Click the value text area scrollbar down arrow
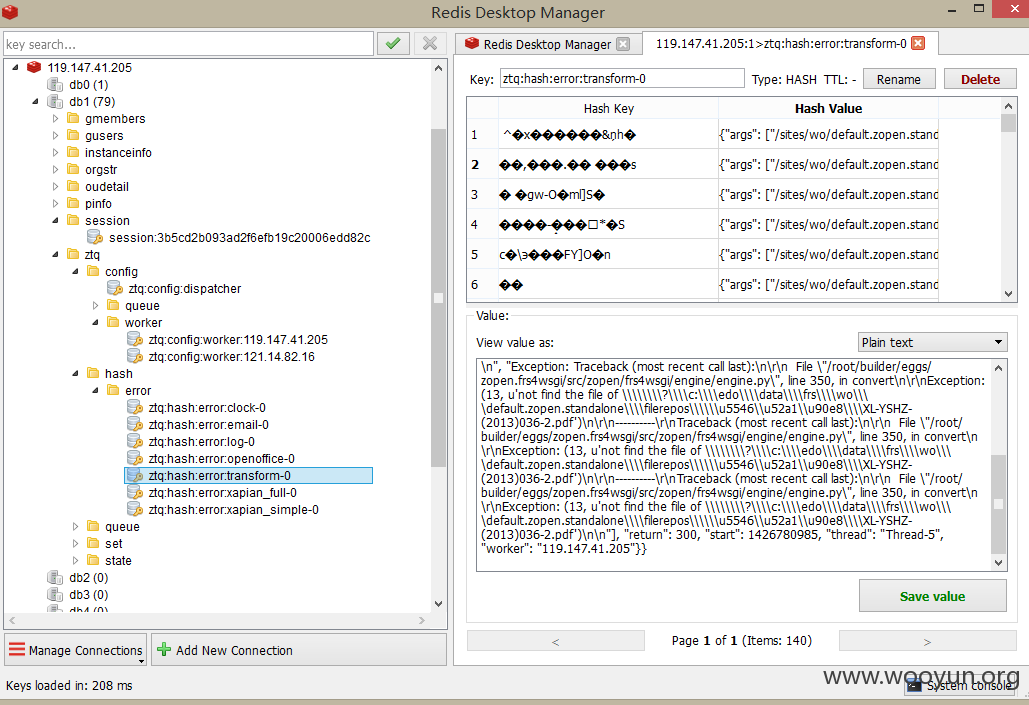 pyautogui.click(x=998, y=563)
